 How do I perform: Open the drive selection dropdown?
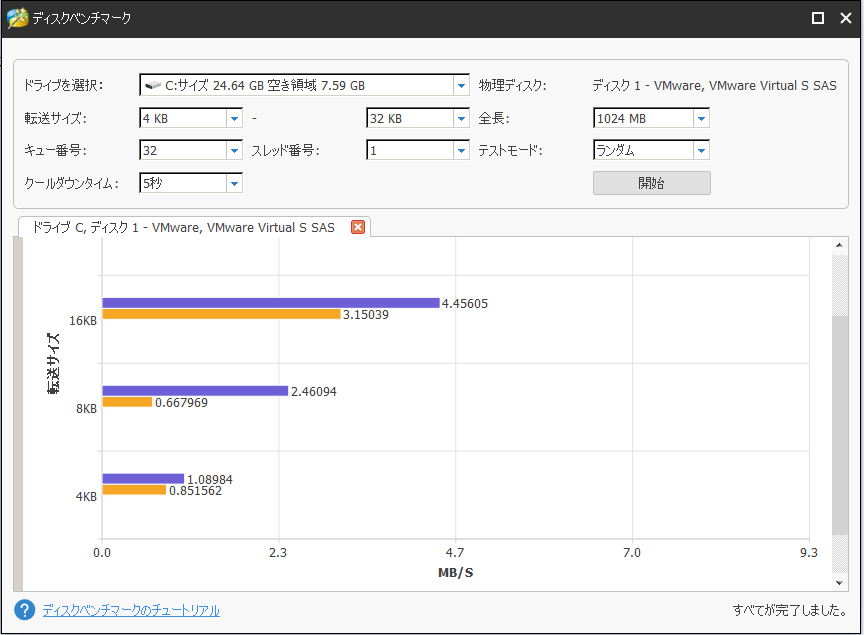click(461, 86)
